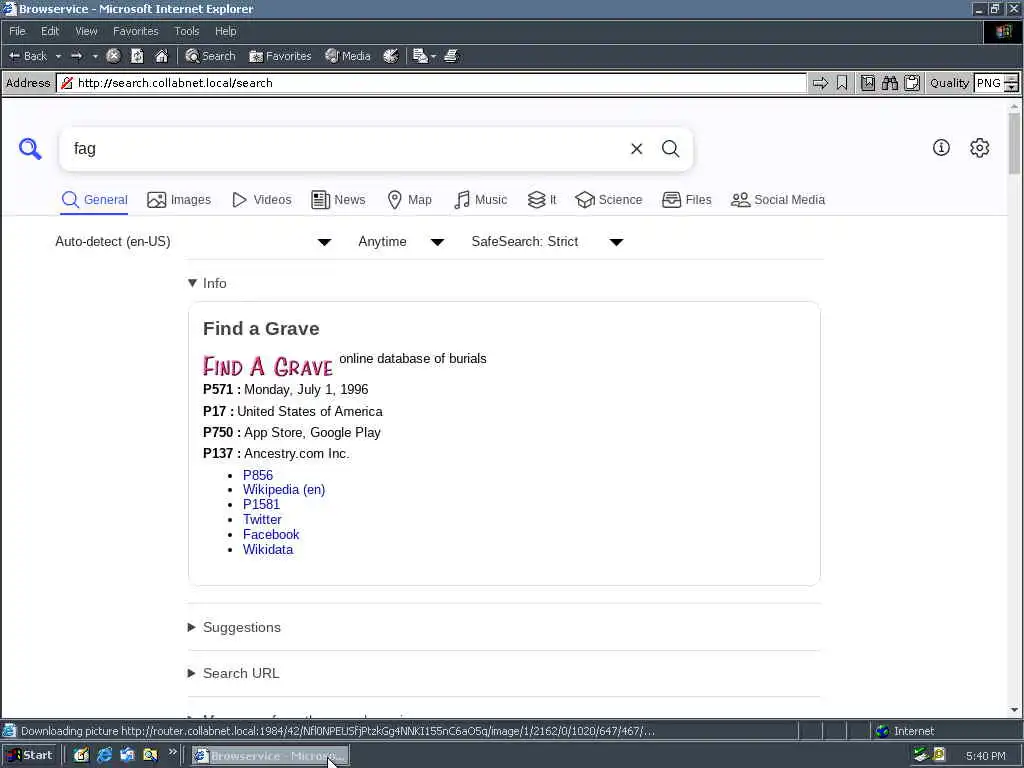1024x768 pixels.
Task: Open the Media pane toolbar button
Action: click(x=348, y=56)
